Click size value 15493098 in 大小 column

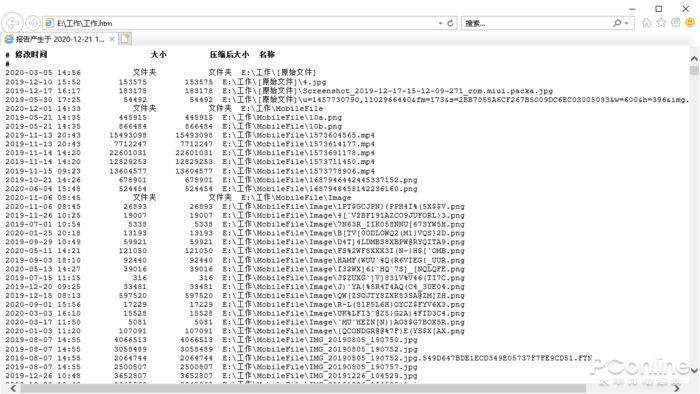click(128, 135)
